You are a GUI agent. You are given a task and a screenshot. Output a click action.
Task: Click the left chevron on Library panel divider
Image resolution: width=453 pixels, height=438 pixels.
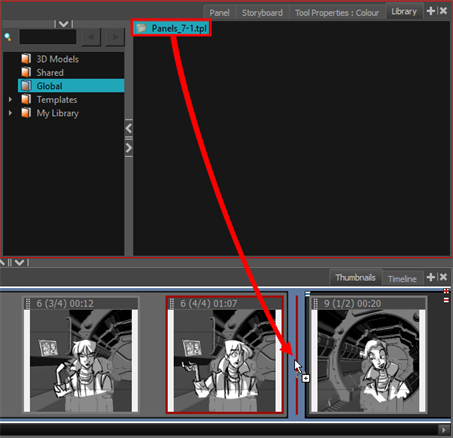[x=129, y=128]
